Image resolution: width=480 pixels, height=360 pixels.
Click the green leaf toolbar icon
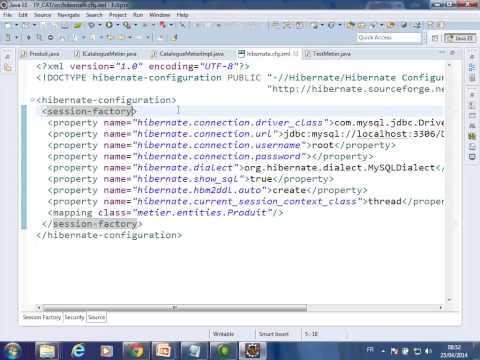pyautogui.click(x=78, y=25)
